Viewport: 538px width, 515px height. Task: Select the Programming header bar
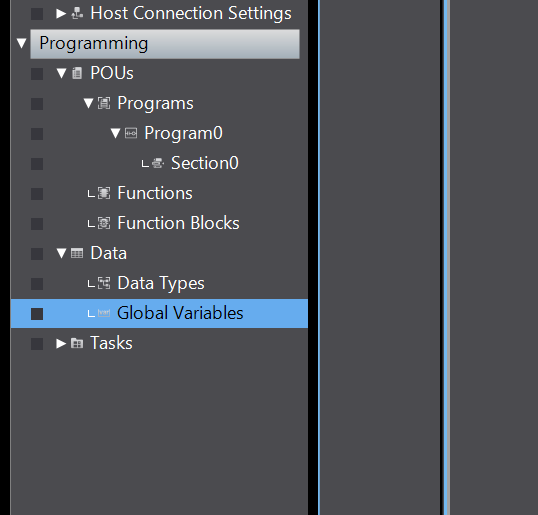point(165,44)
